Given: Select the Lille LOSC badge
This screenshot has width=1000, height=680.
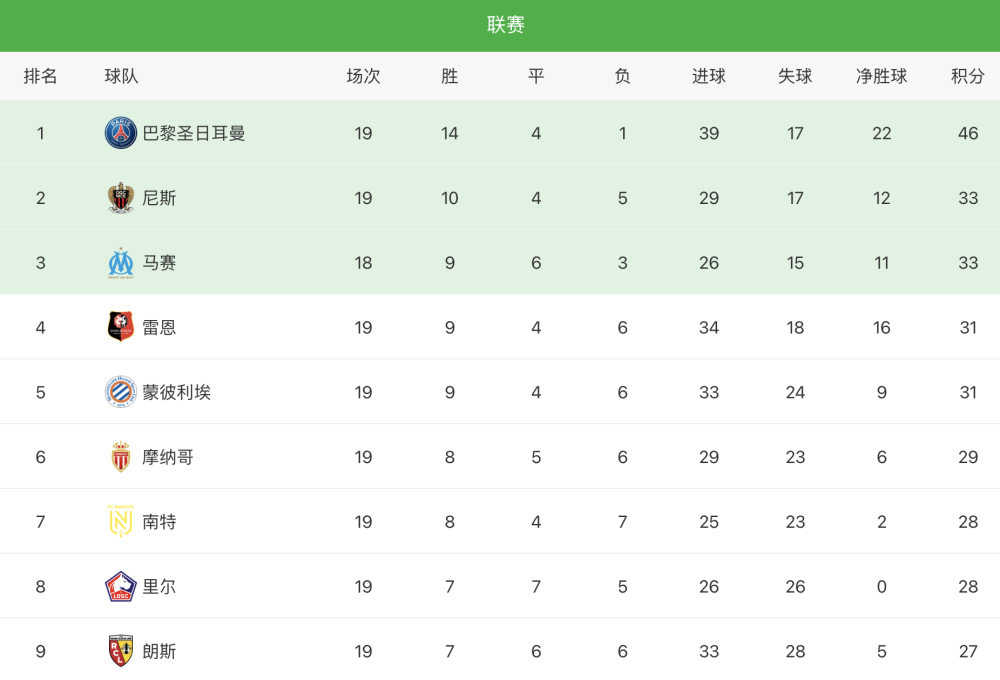Looking at the screenshot, I should coord(121,586).
